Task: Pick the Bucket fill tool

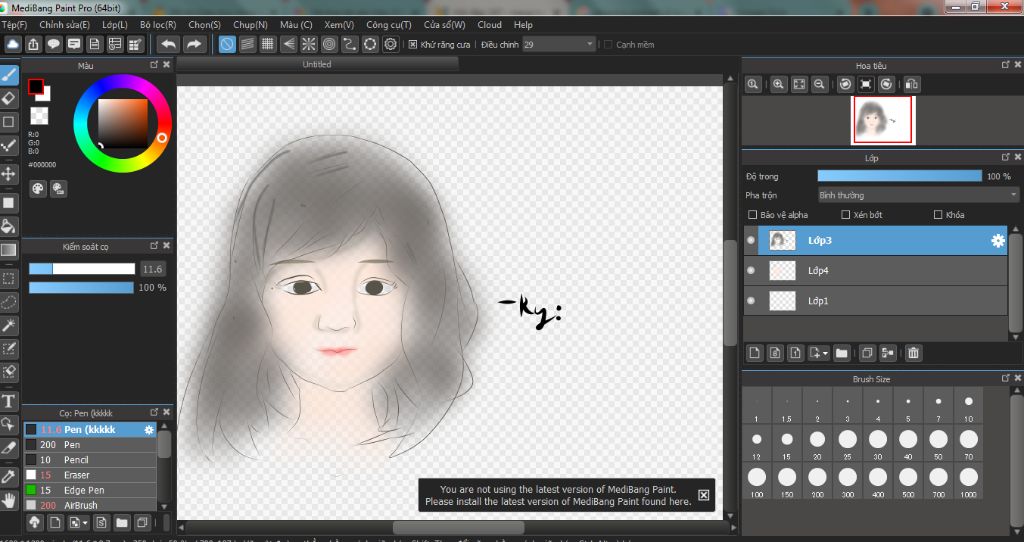Action: (8, 226)
